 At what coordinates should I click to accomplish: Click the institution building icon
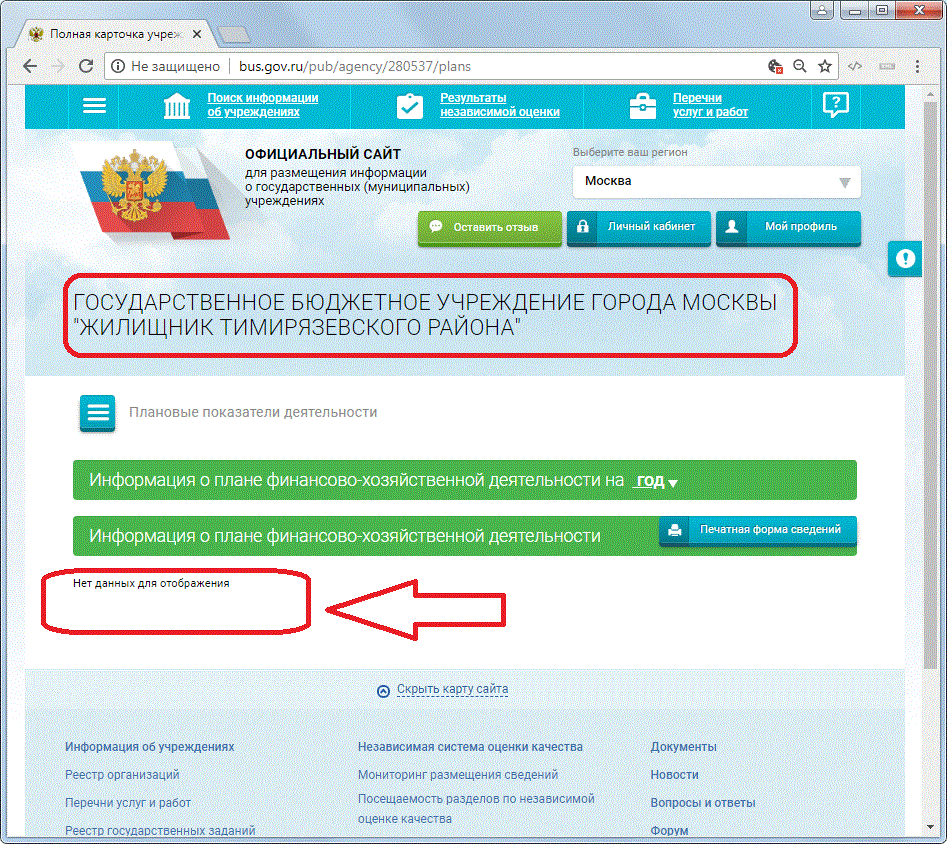pos(177,106)
